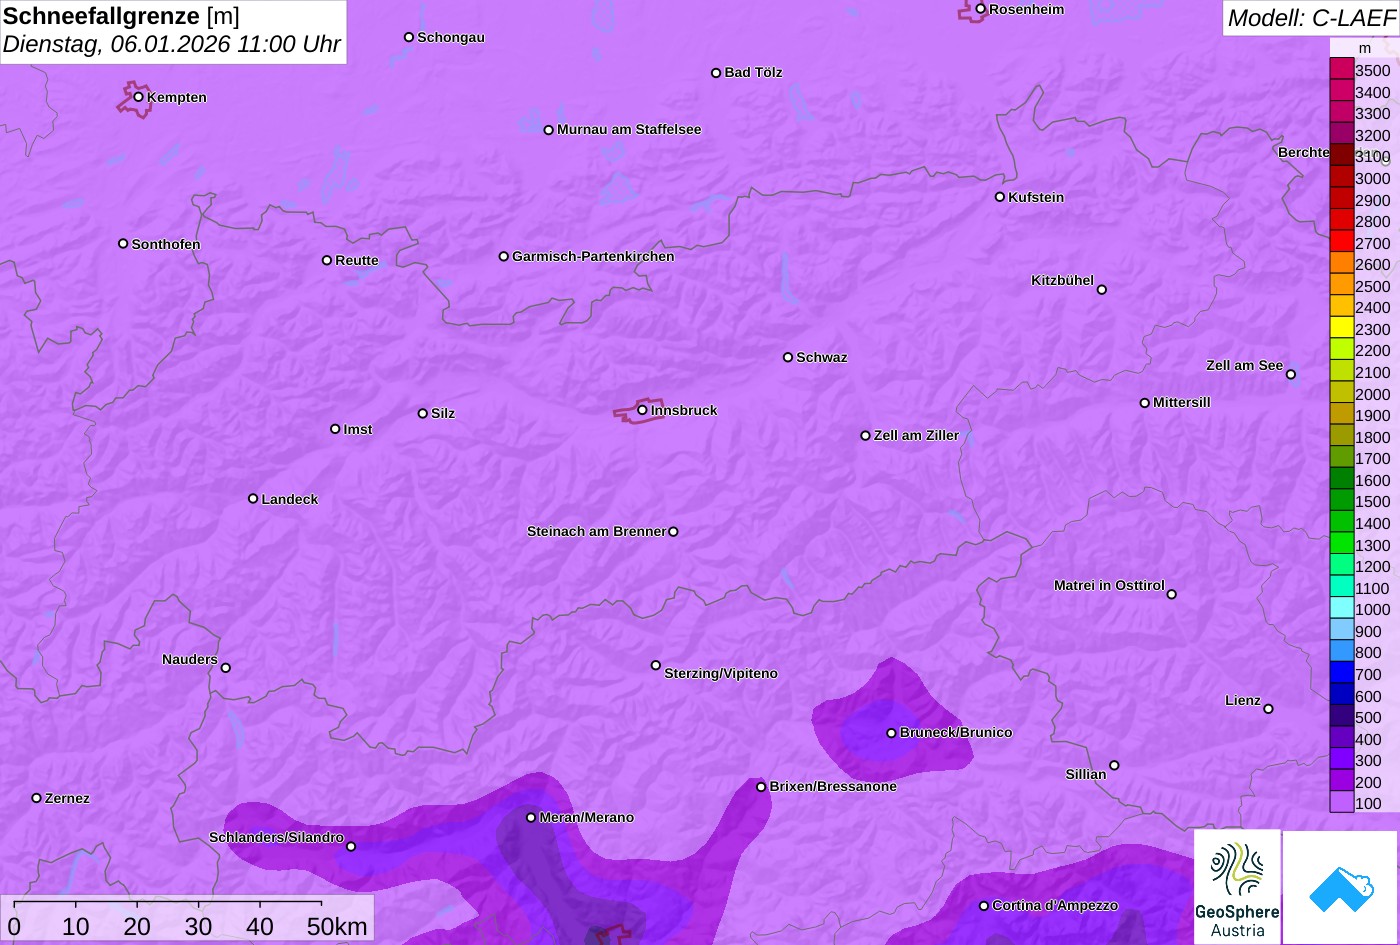Screen dimensions: 1400x945
Task: Click the 'Nauders' label
Action: 190,660
